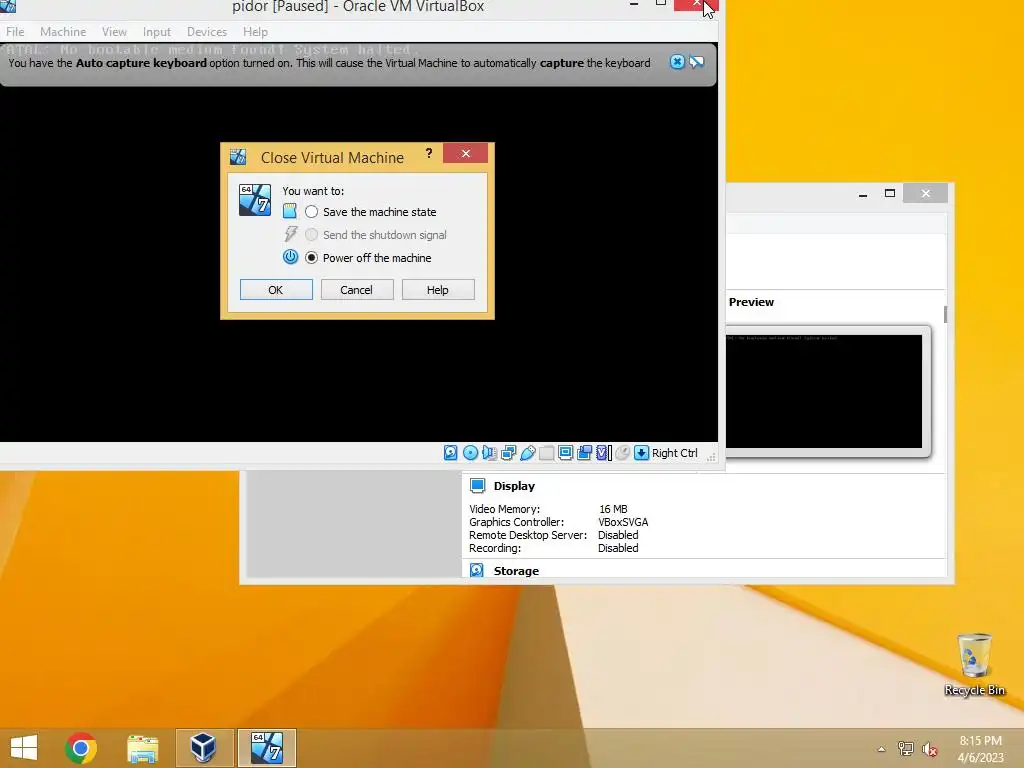This screenshot has height=768, width=1024.
Task: Dismiss the auto capture keyboard notification
Action: point(677,62)
